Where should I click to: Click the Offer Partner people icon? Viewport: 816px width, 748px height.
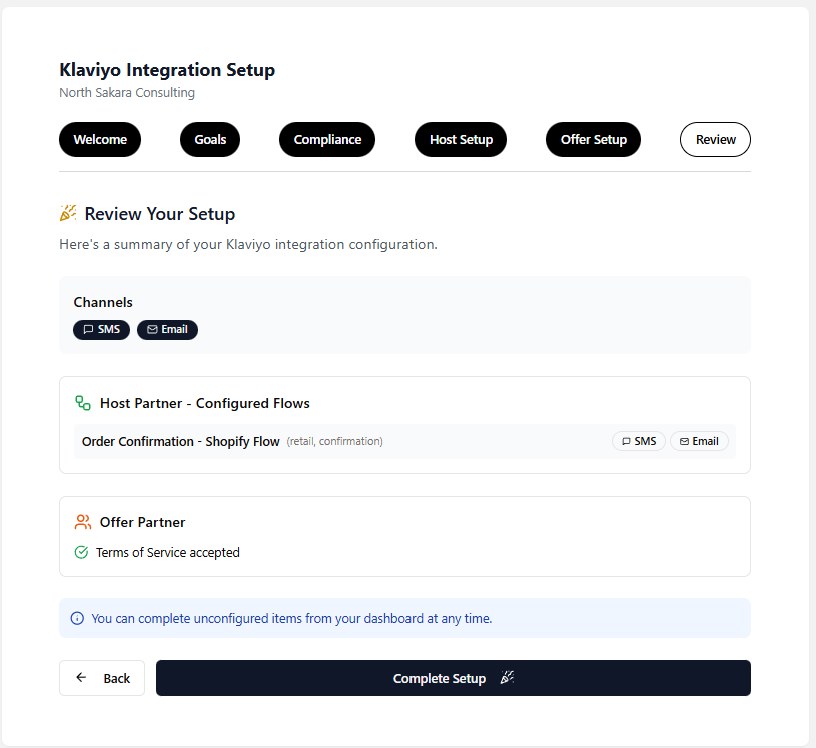(83, 522)
